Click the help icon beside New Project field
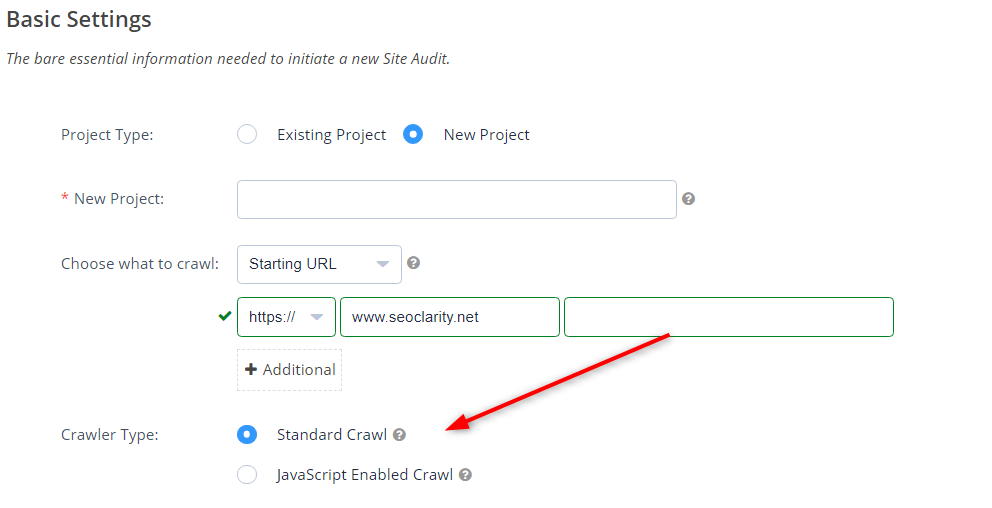992x508 pixels. pyautogui.click(x=688, y=199)
